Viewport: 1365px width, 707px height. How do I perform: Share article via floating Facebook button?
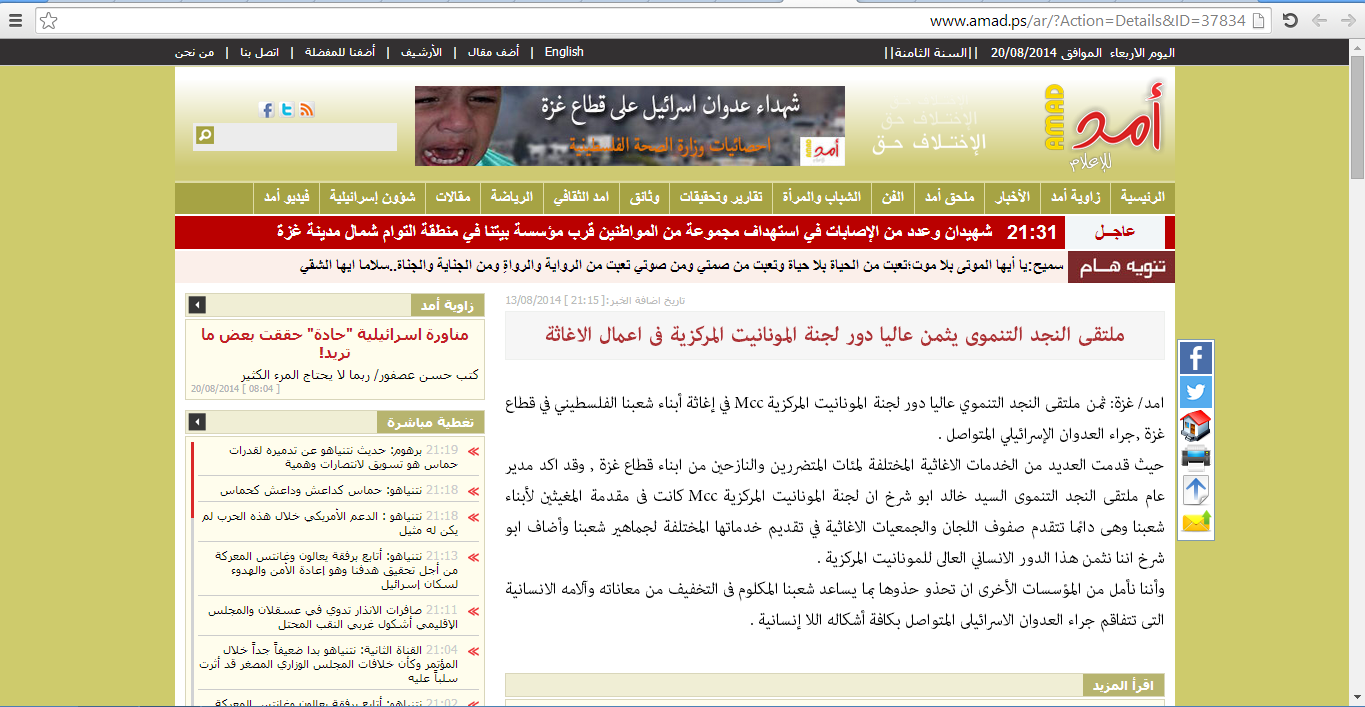click(x=1196, y=358)
